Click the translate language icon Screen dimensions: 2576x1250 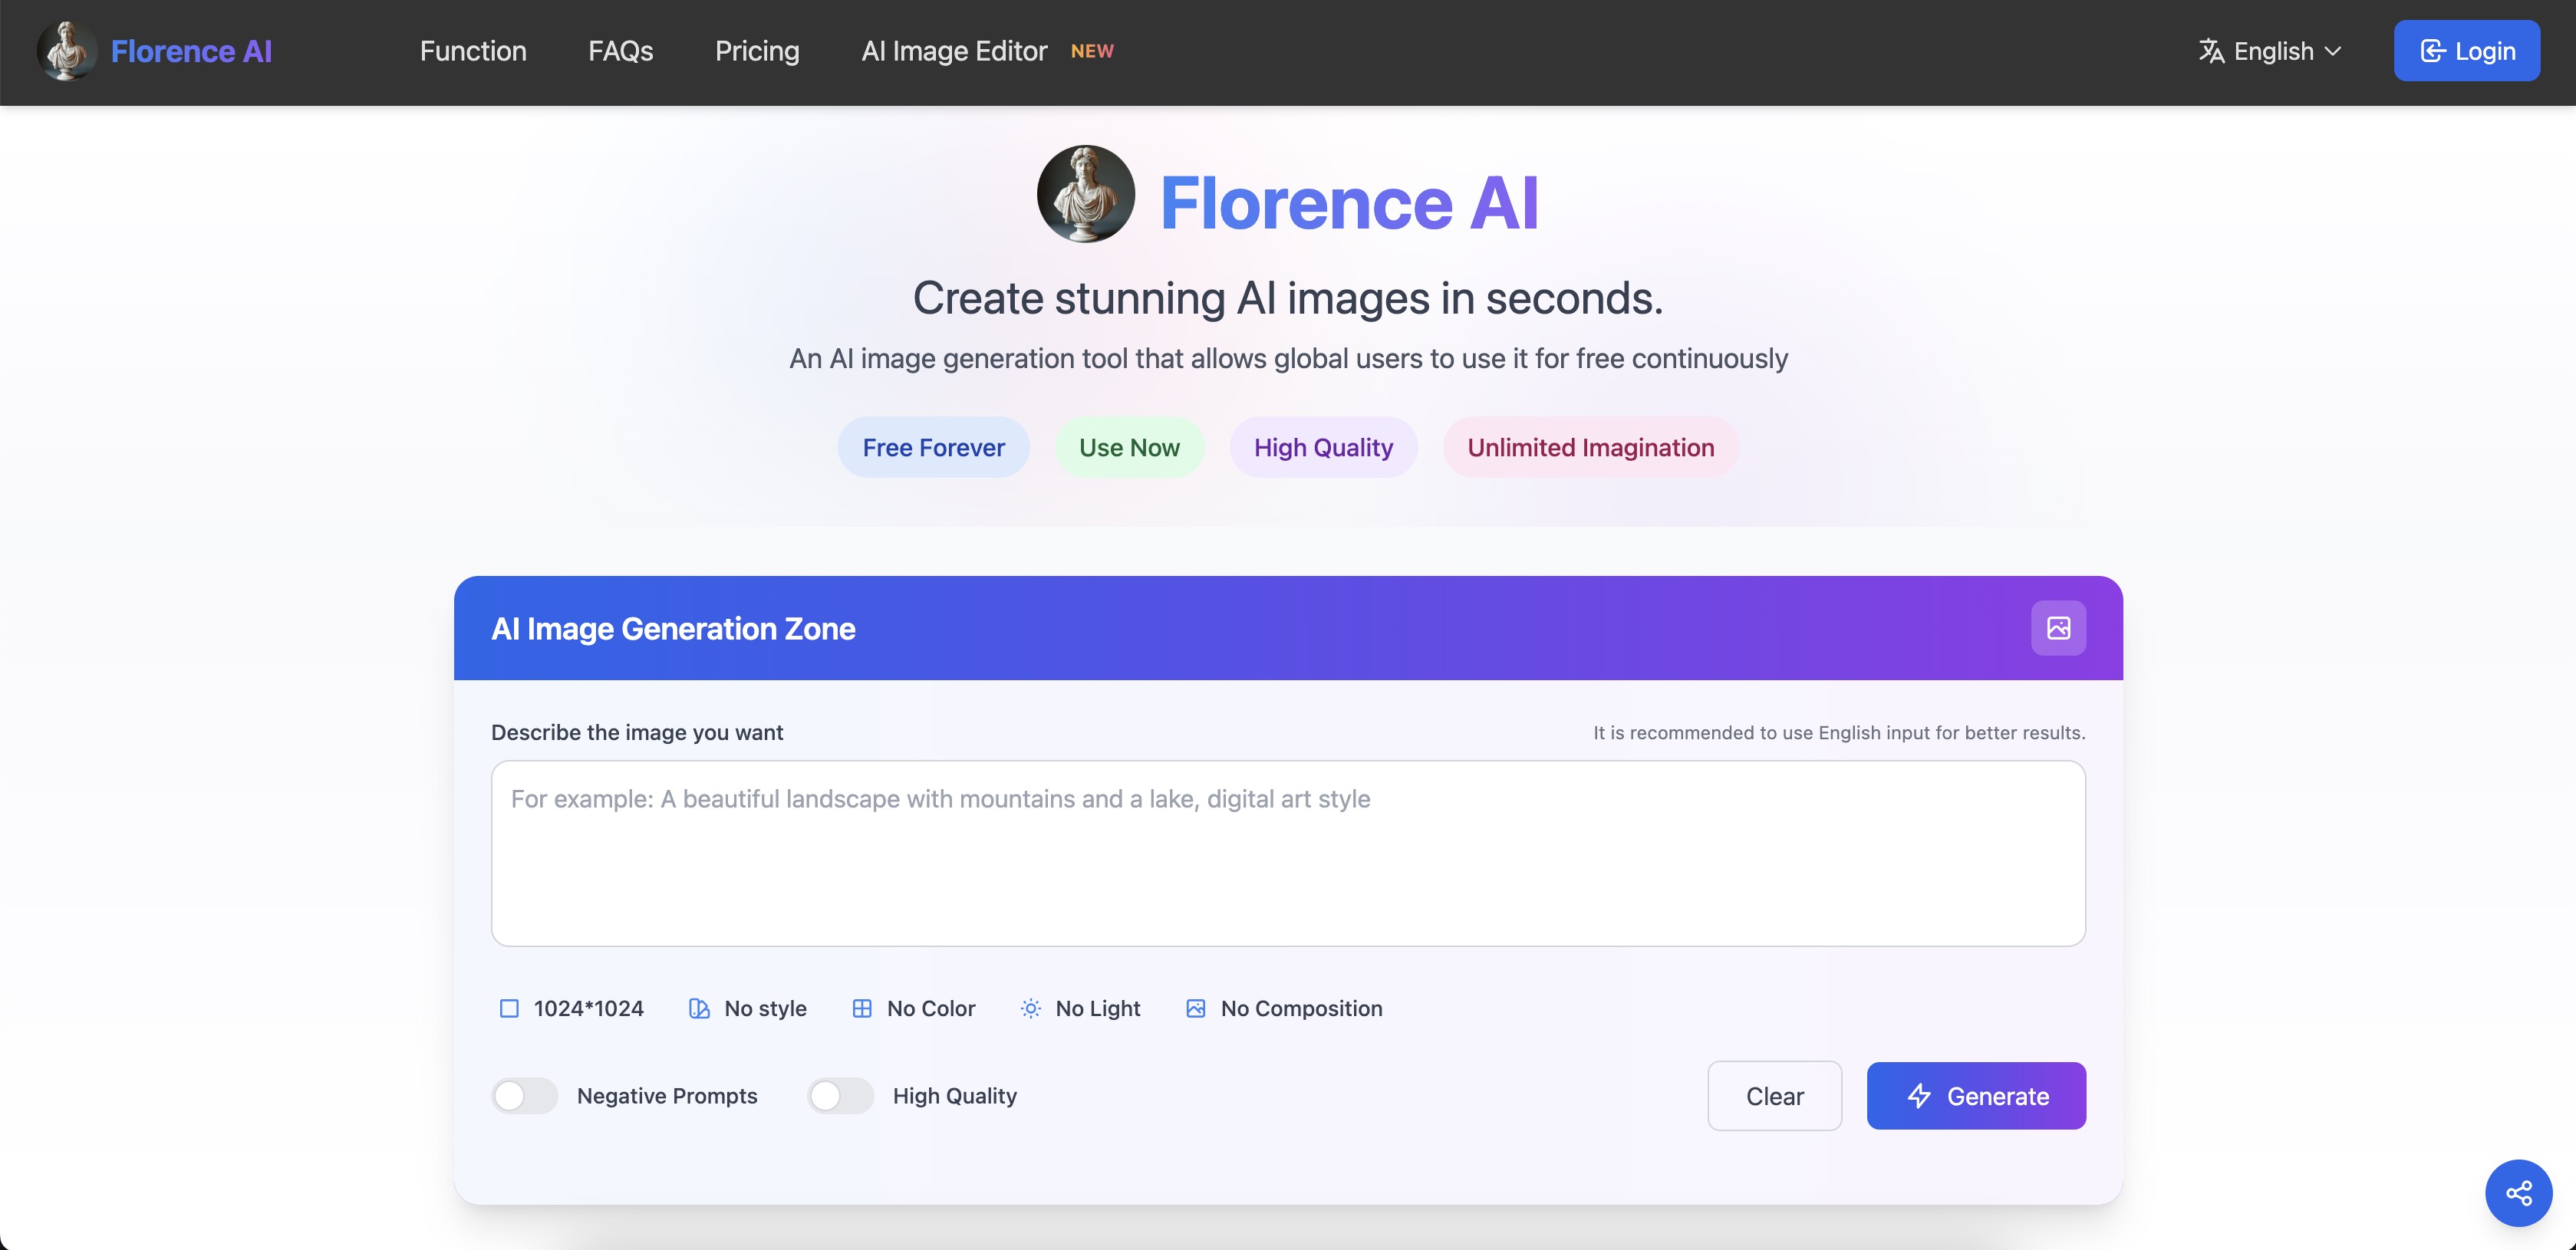click(2211, 51)
